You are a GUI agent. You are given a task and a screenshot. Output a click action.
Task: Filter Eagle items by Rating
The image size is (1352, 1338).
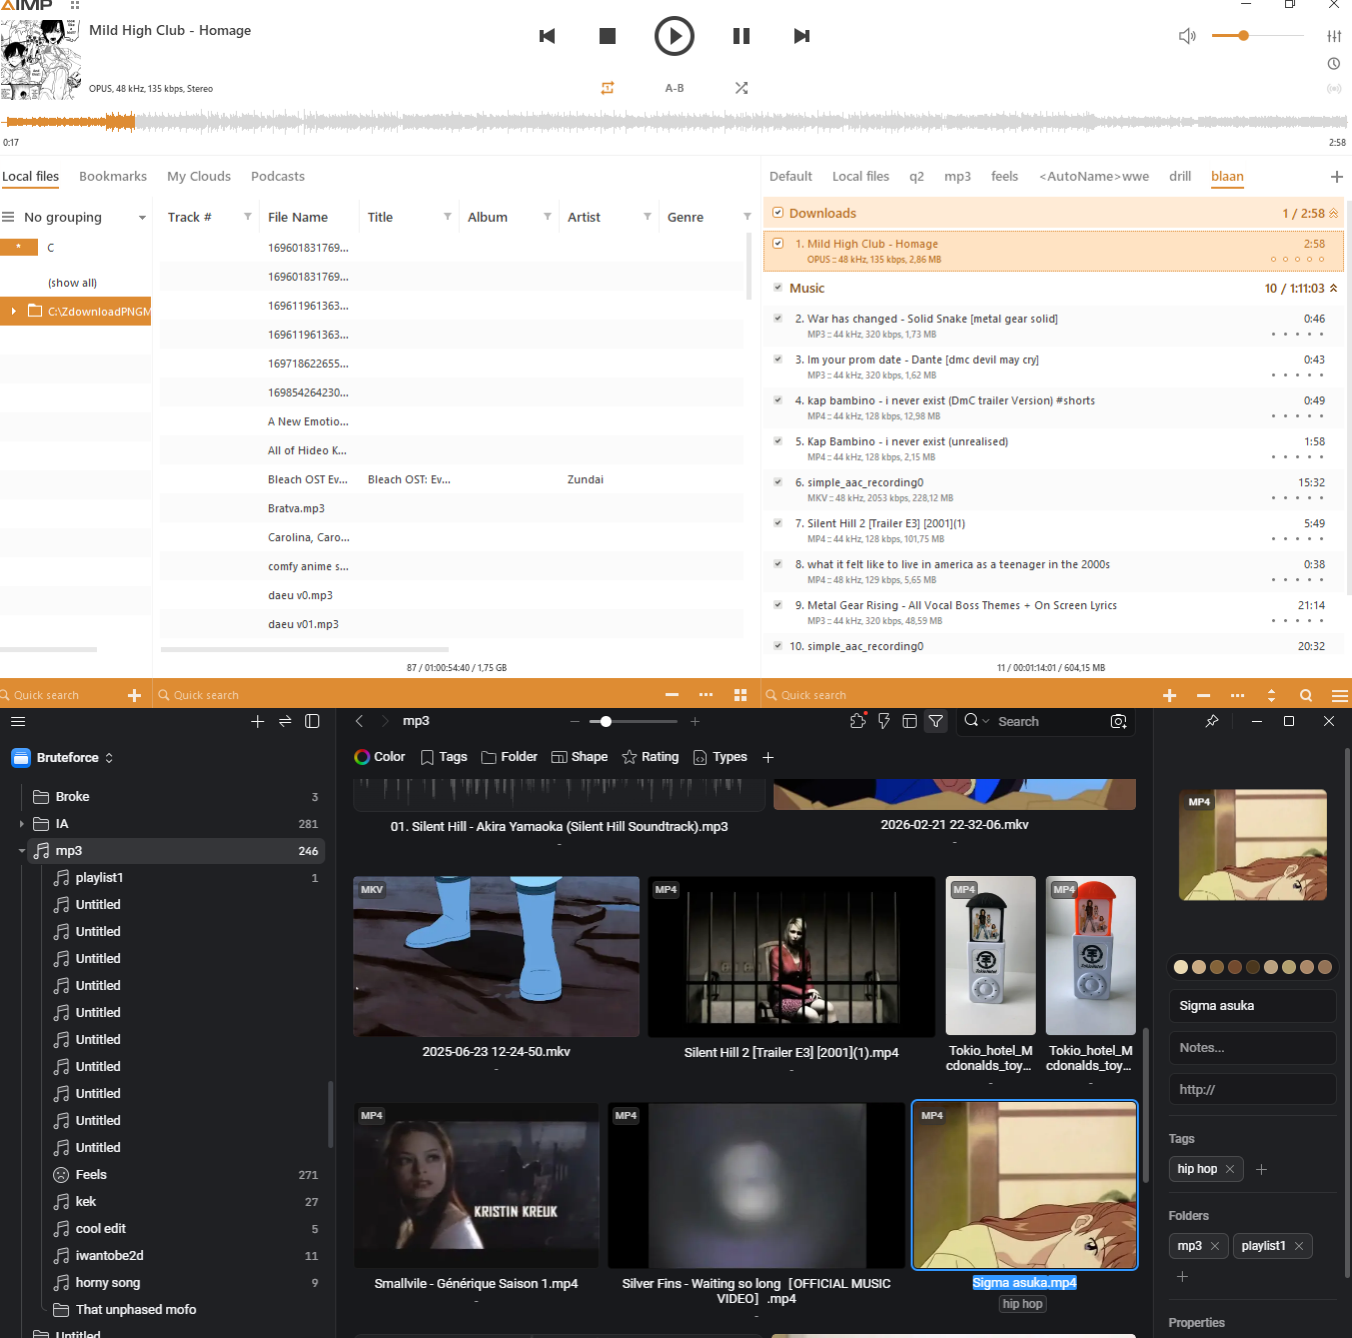pos(650,757)
